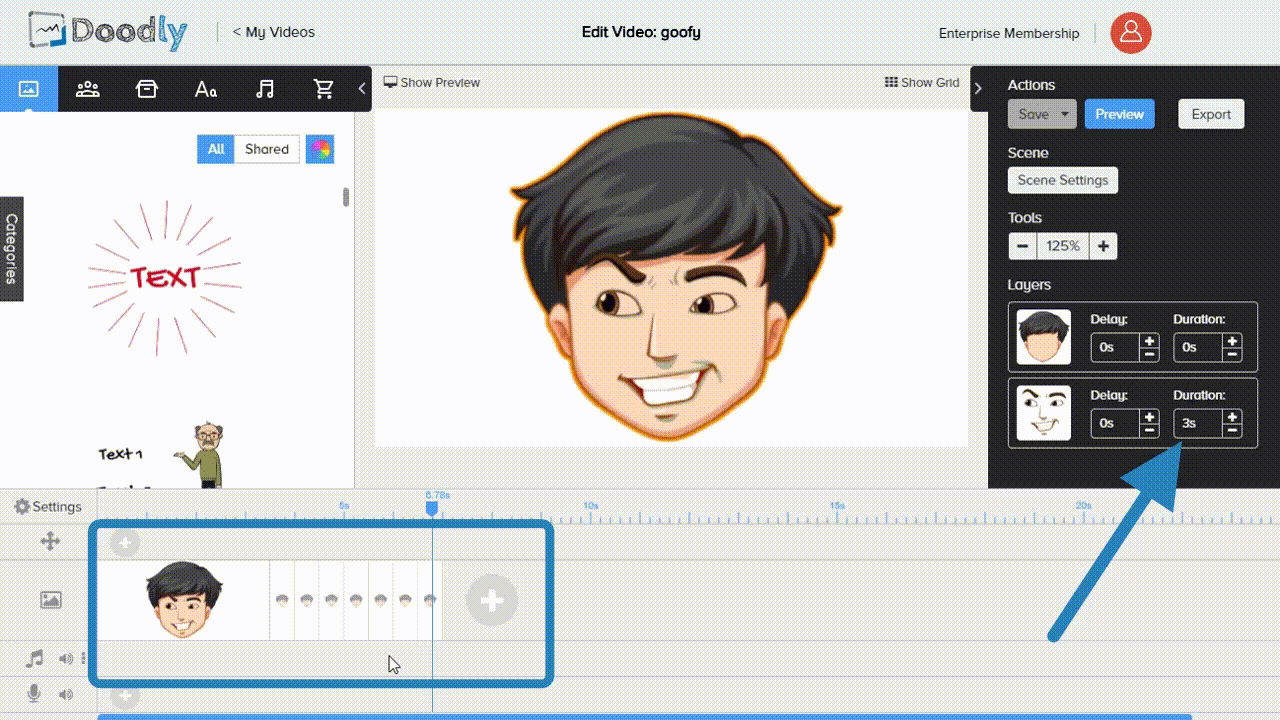Select the Text assets tab icon

click(206, 90)
